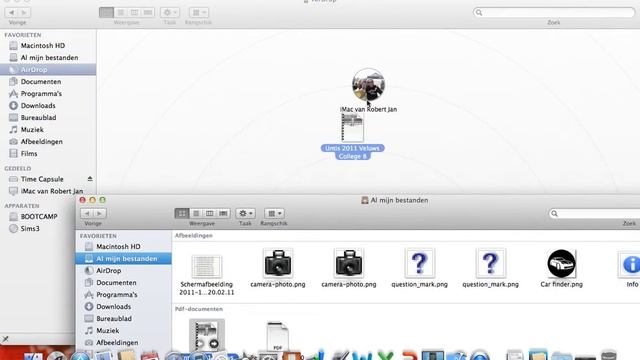
Task: Select the second PDF document icon
Action: (278, 336)
